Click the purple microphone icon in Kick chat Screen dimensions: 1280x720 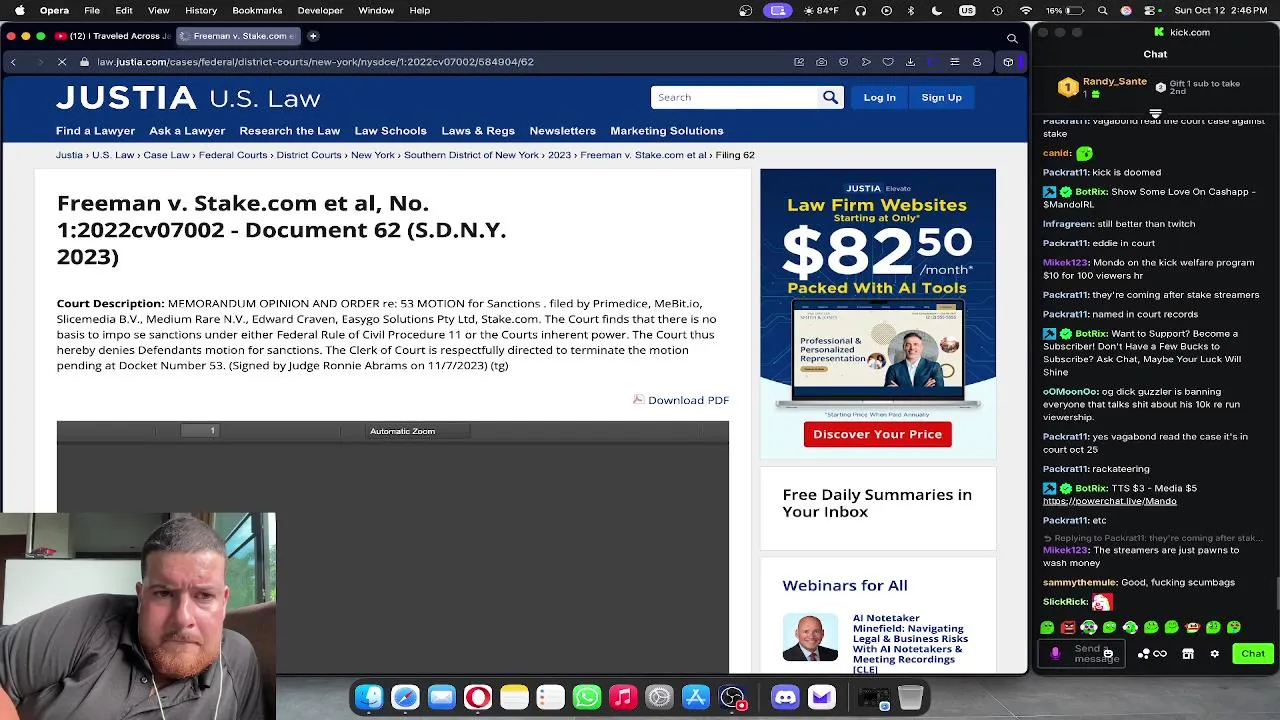(1055, 653)
